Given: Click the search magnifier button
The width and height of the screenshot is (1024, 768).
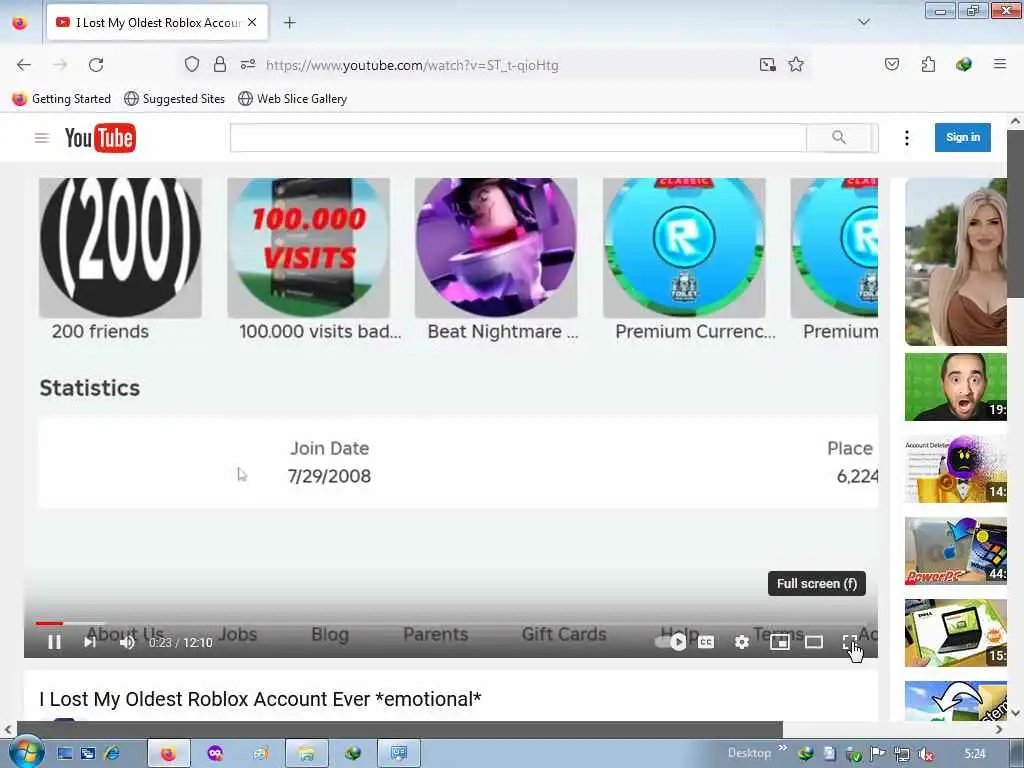Looking at the screenshot, I should point(839,138).
